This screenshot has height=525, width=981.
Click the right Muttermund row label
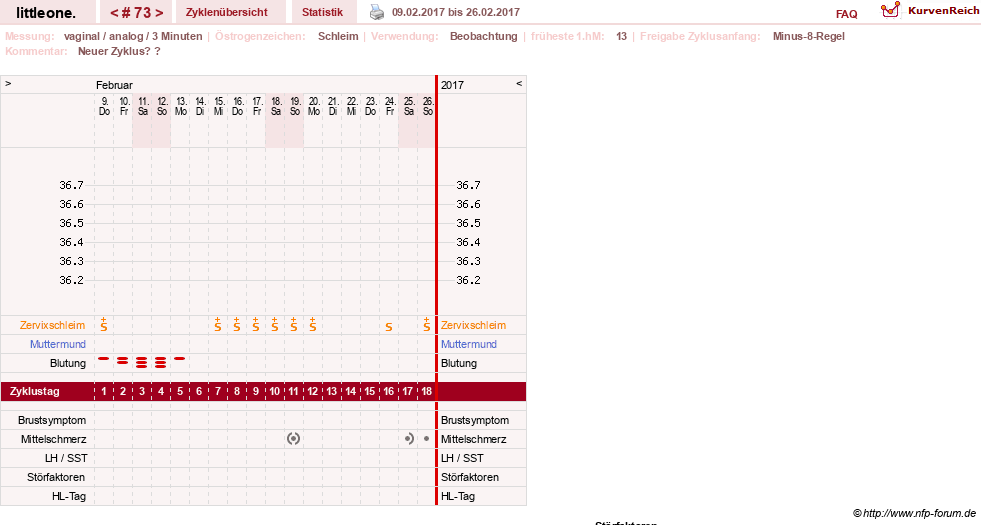click(469, 344)
